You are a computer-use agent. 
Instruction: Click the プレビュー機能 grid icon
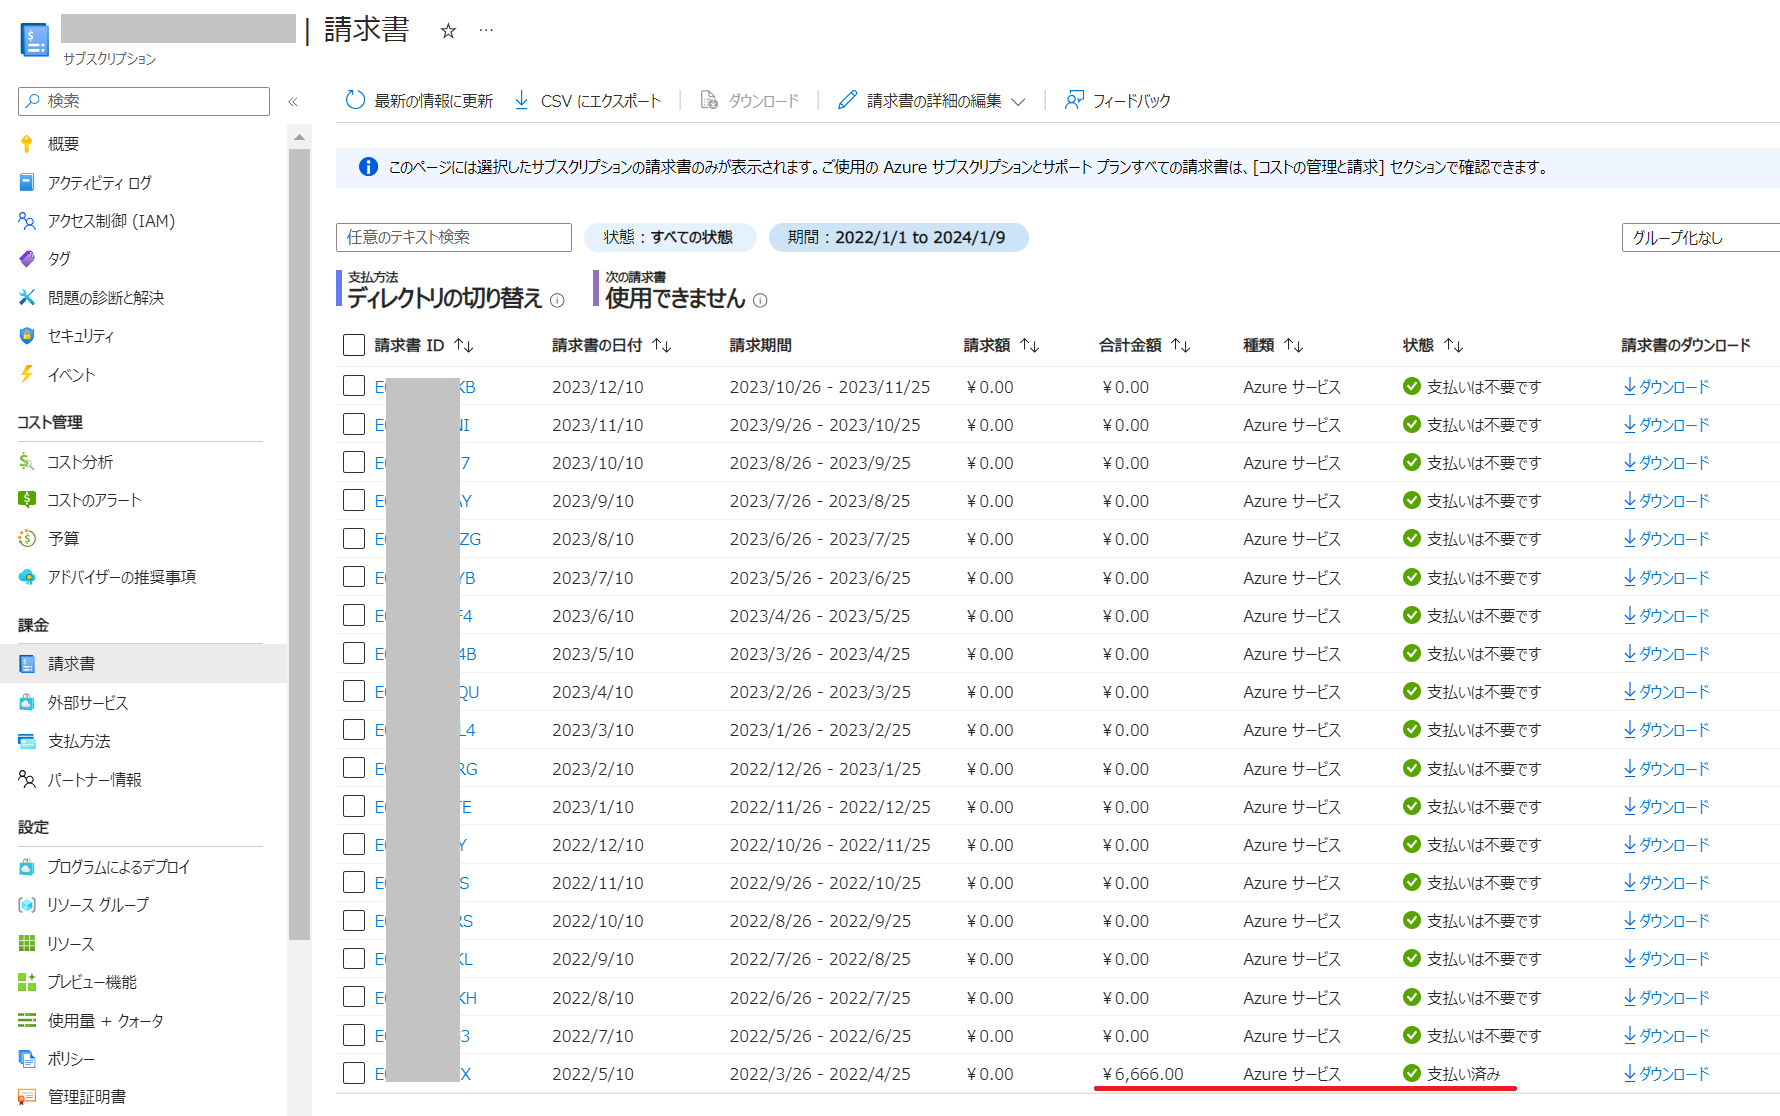coord(27,981)
